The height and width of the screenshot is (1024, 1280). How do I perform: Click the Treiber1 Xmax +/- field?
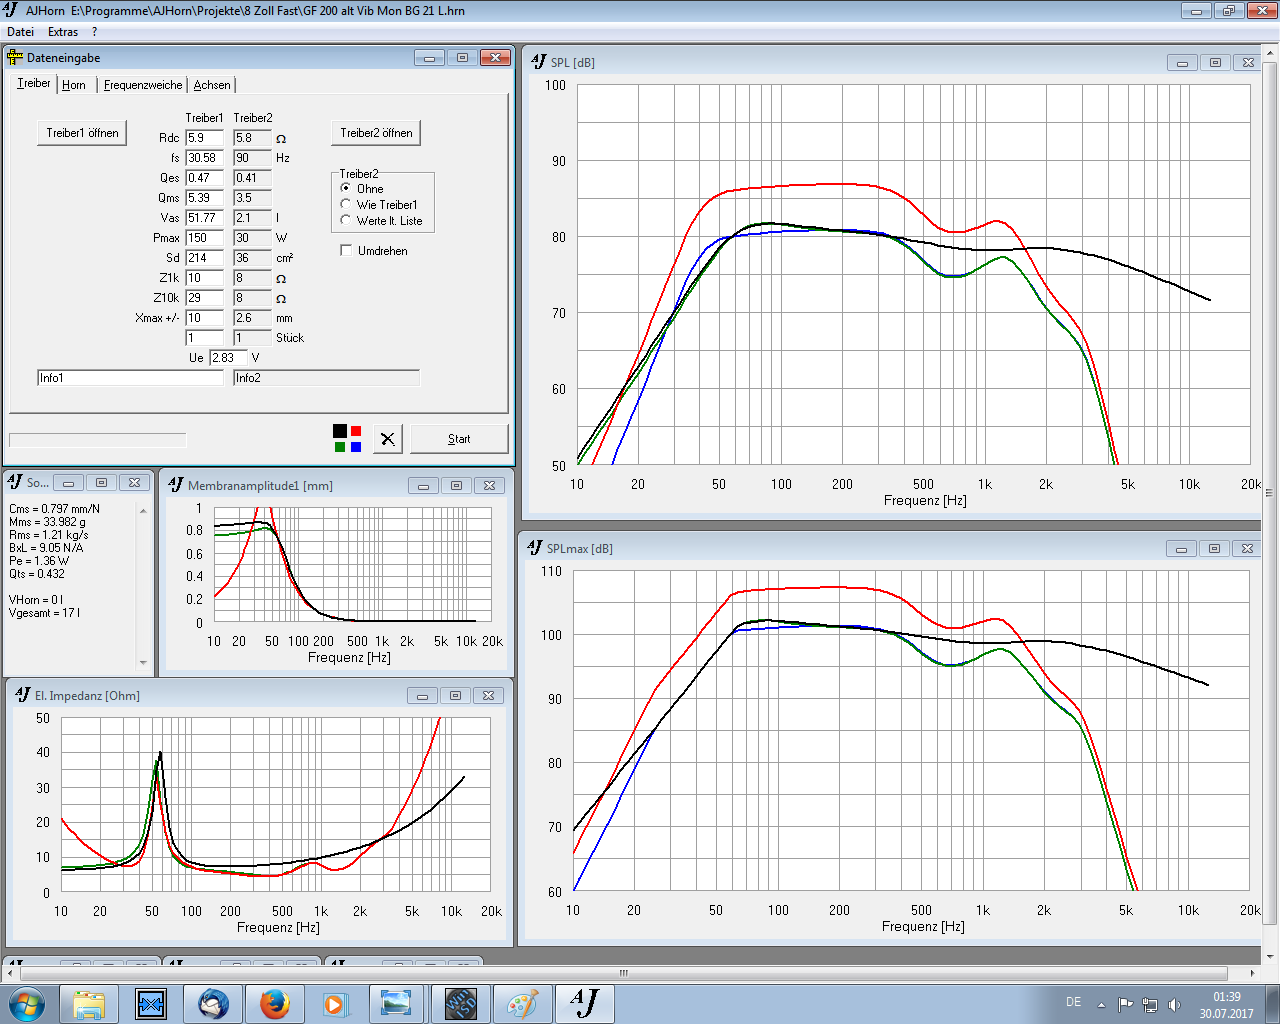point(204,318)
